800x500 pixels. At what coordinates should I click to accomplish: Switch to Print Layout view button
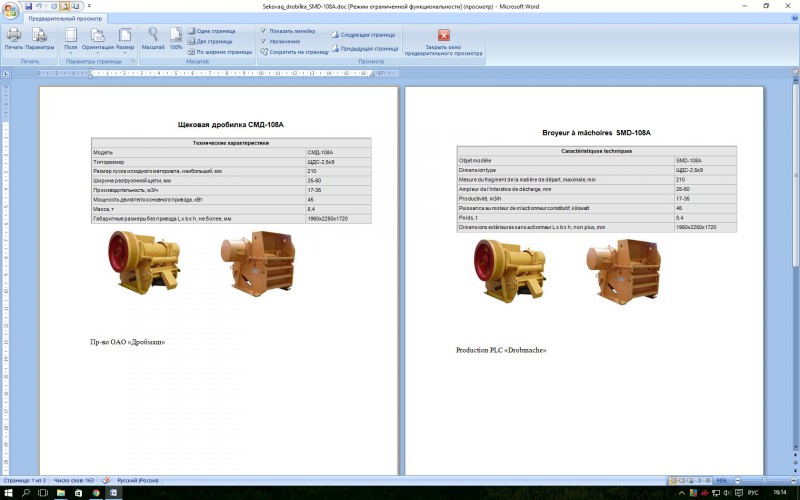673,481
